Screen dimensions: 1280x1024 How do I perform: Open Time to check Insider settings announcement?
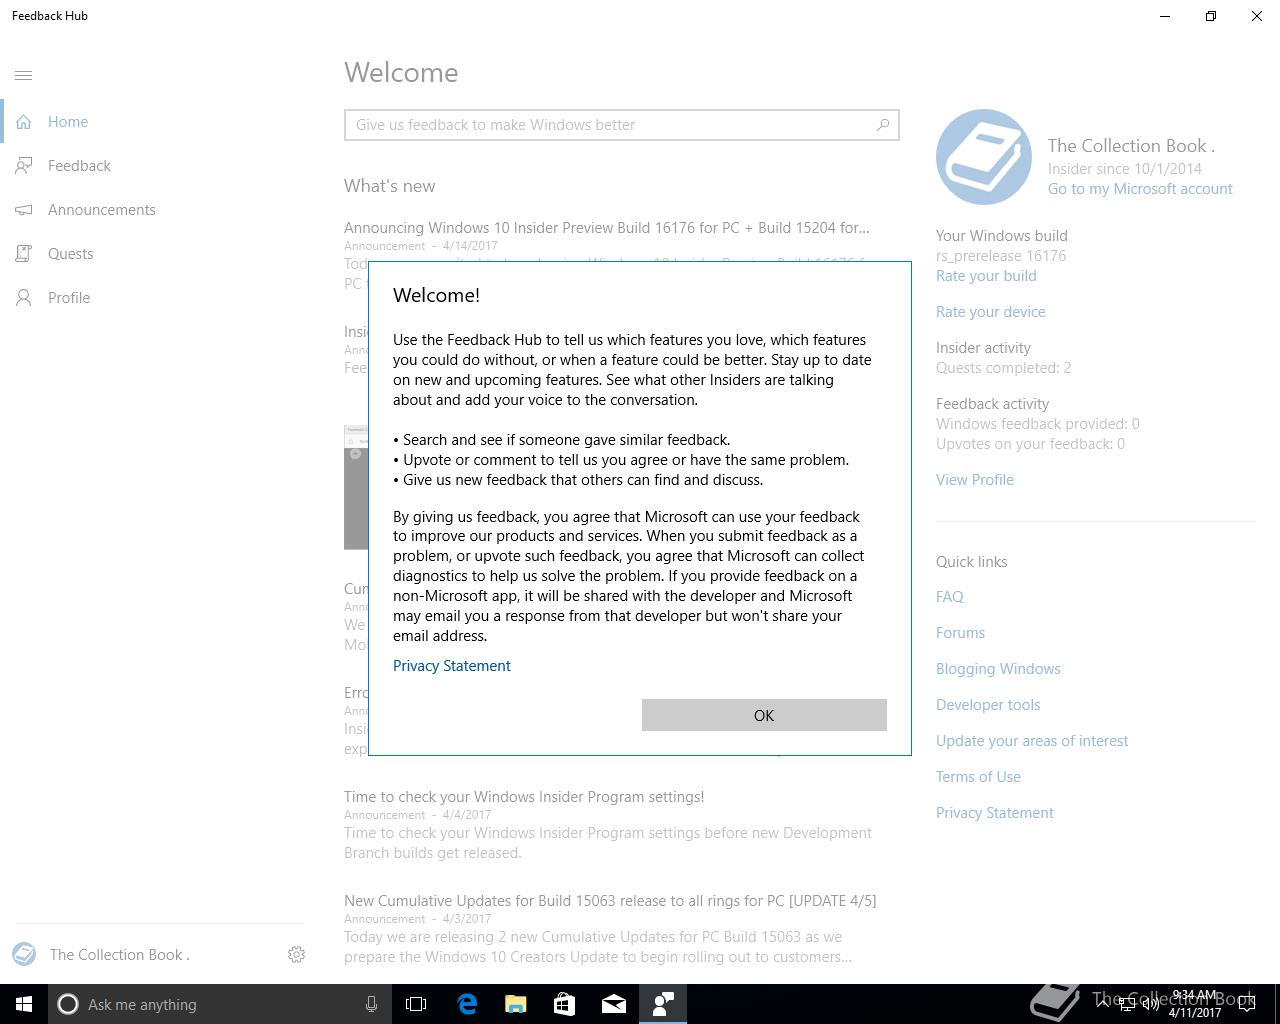(524, 797)
